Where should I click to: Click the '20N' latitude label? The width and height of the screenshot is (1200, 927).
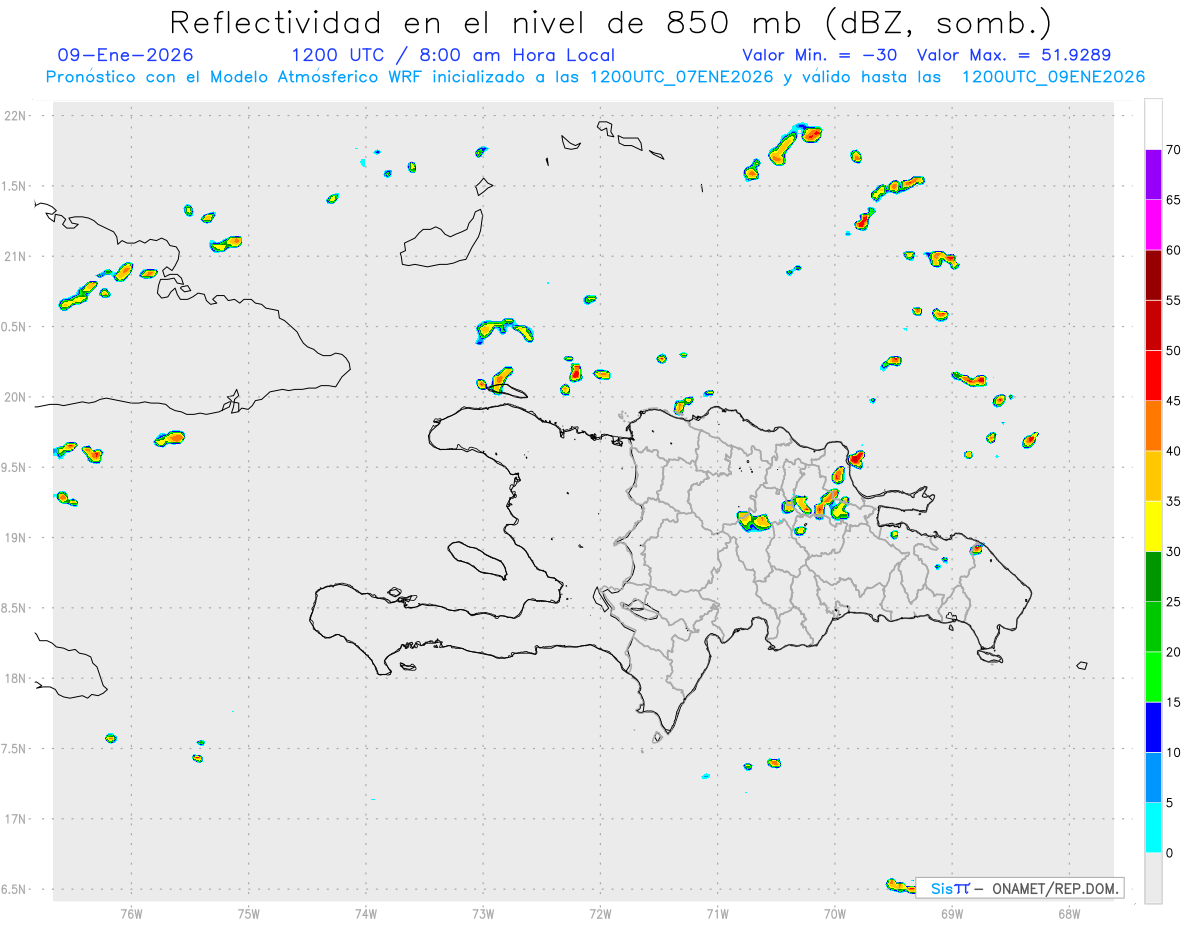coord(17,397)
